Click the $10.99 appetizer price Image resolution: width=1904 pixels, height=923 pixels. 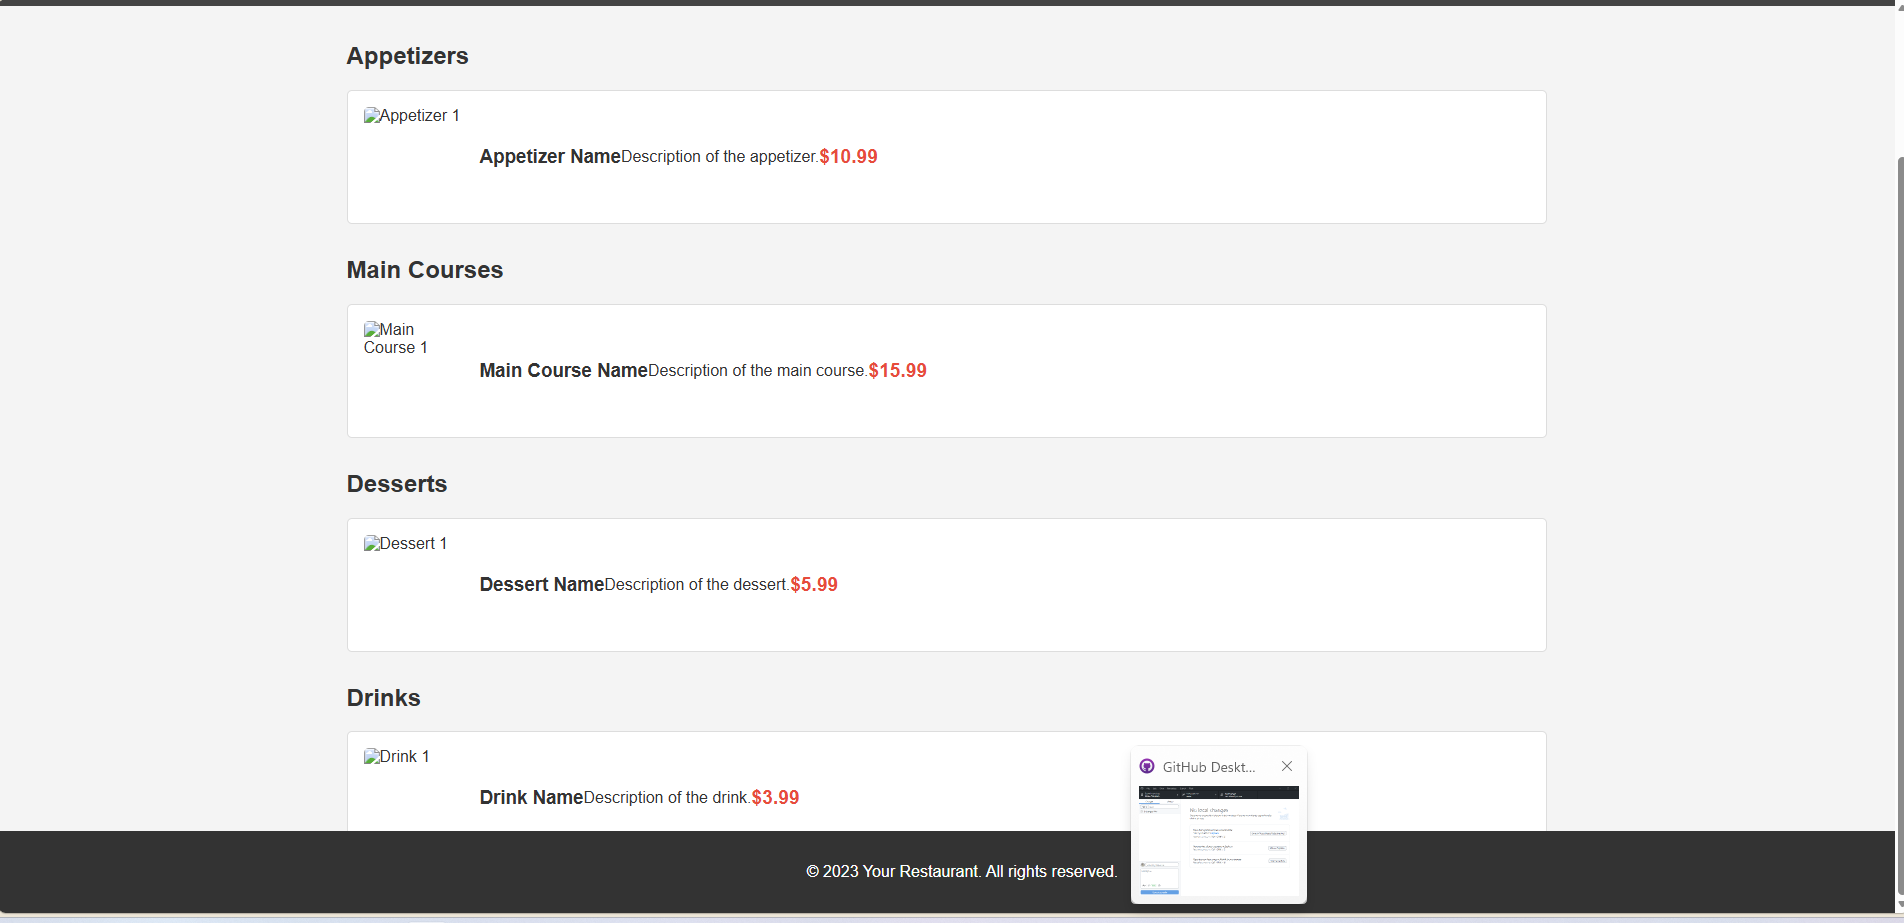pos(848,156)
